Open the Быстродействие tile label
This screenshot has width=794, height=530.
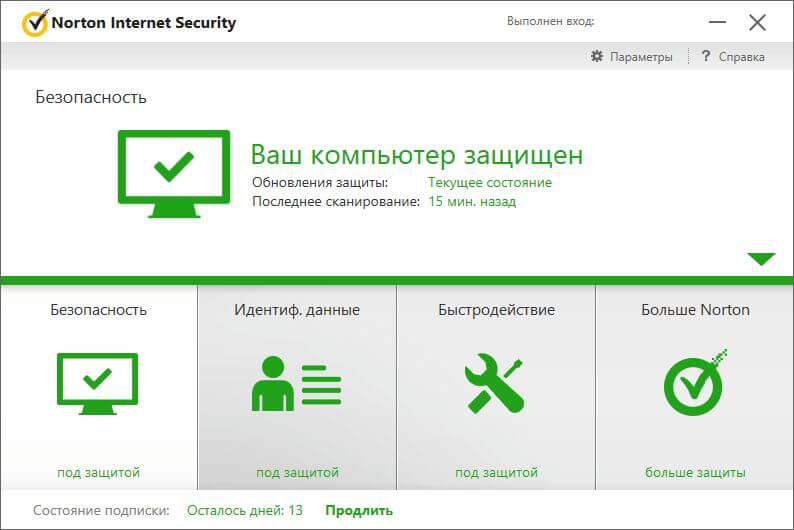point(496,310)
